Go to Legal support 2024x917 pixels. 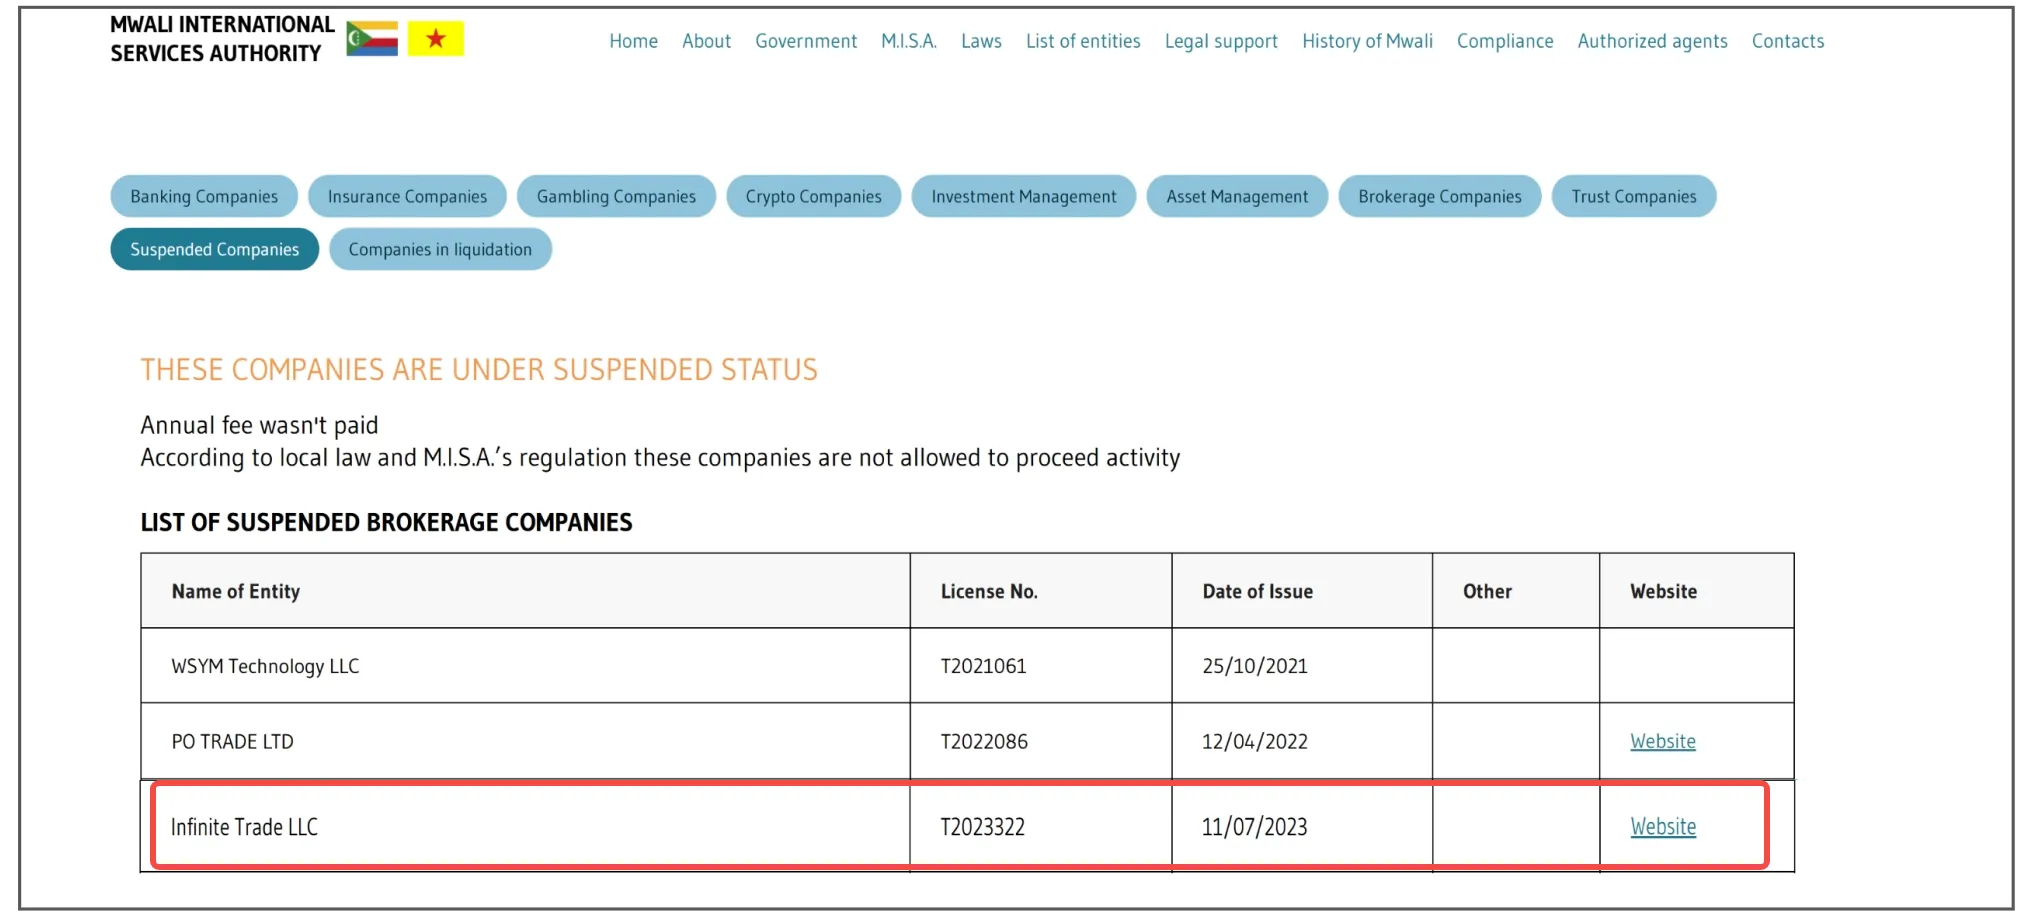(1221, 41)
